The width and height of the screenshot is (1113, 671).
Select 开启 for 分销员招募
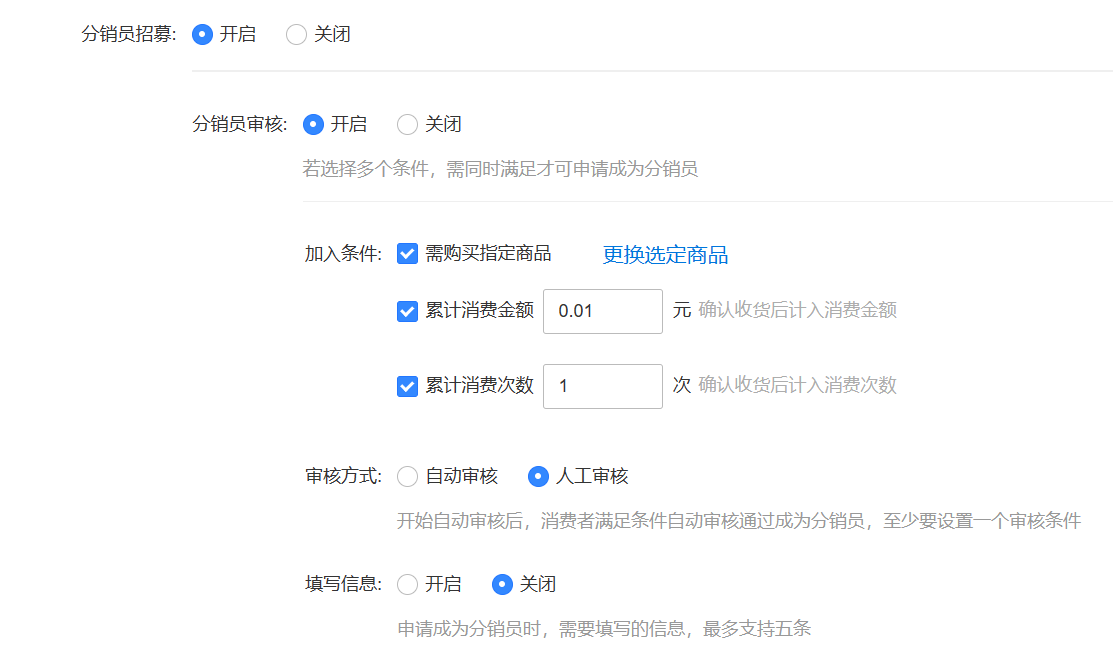click(202, 34)
